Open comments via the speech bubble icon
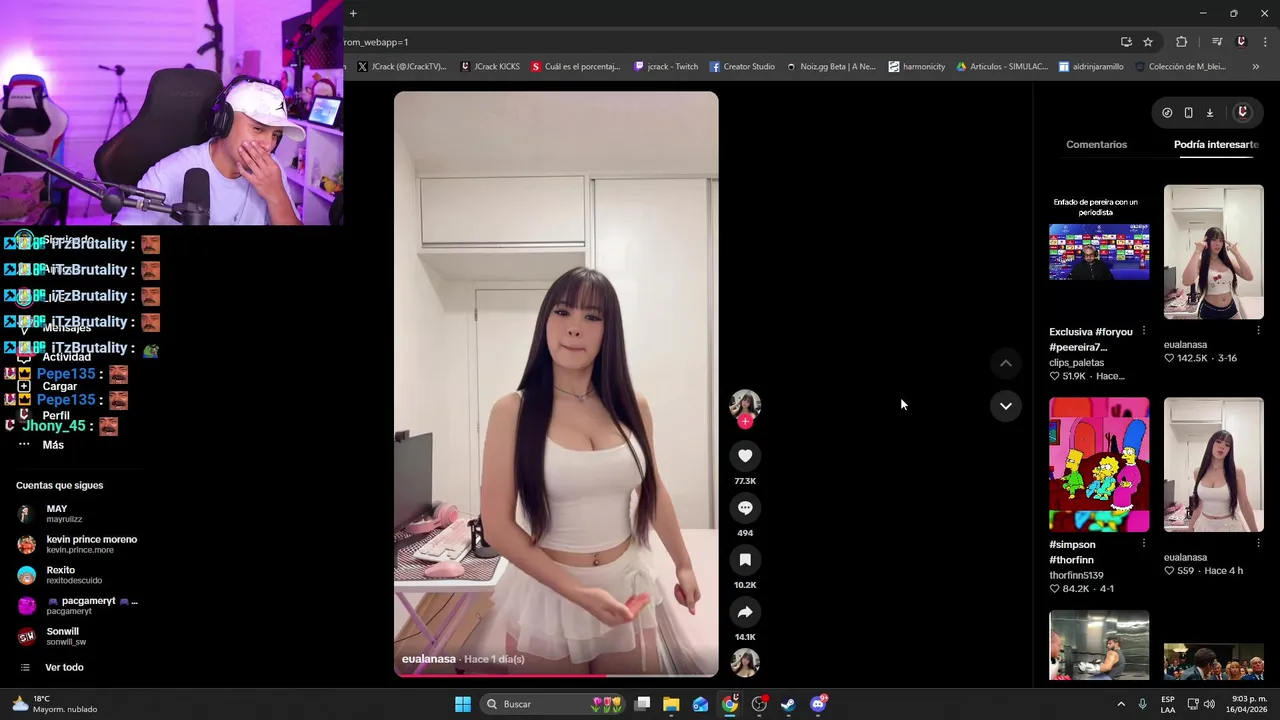This screenshot has width=1280, height=720. [x=745, y=508]
